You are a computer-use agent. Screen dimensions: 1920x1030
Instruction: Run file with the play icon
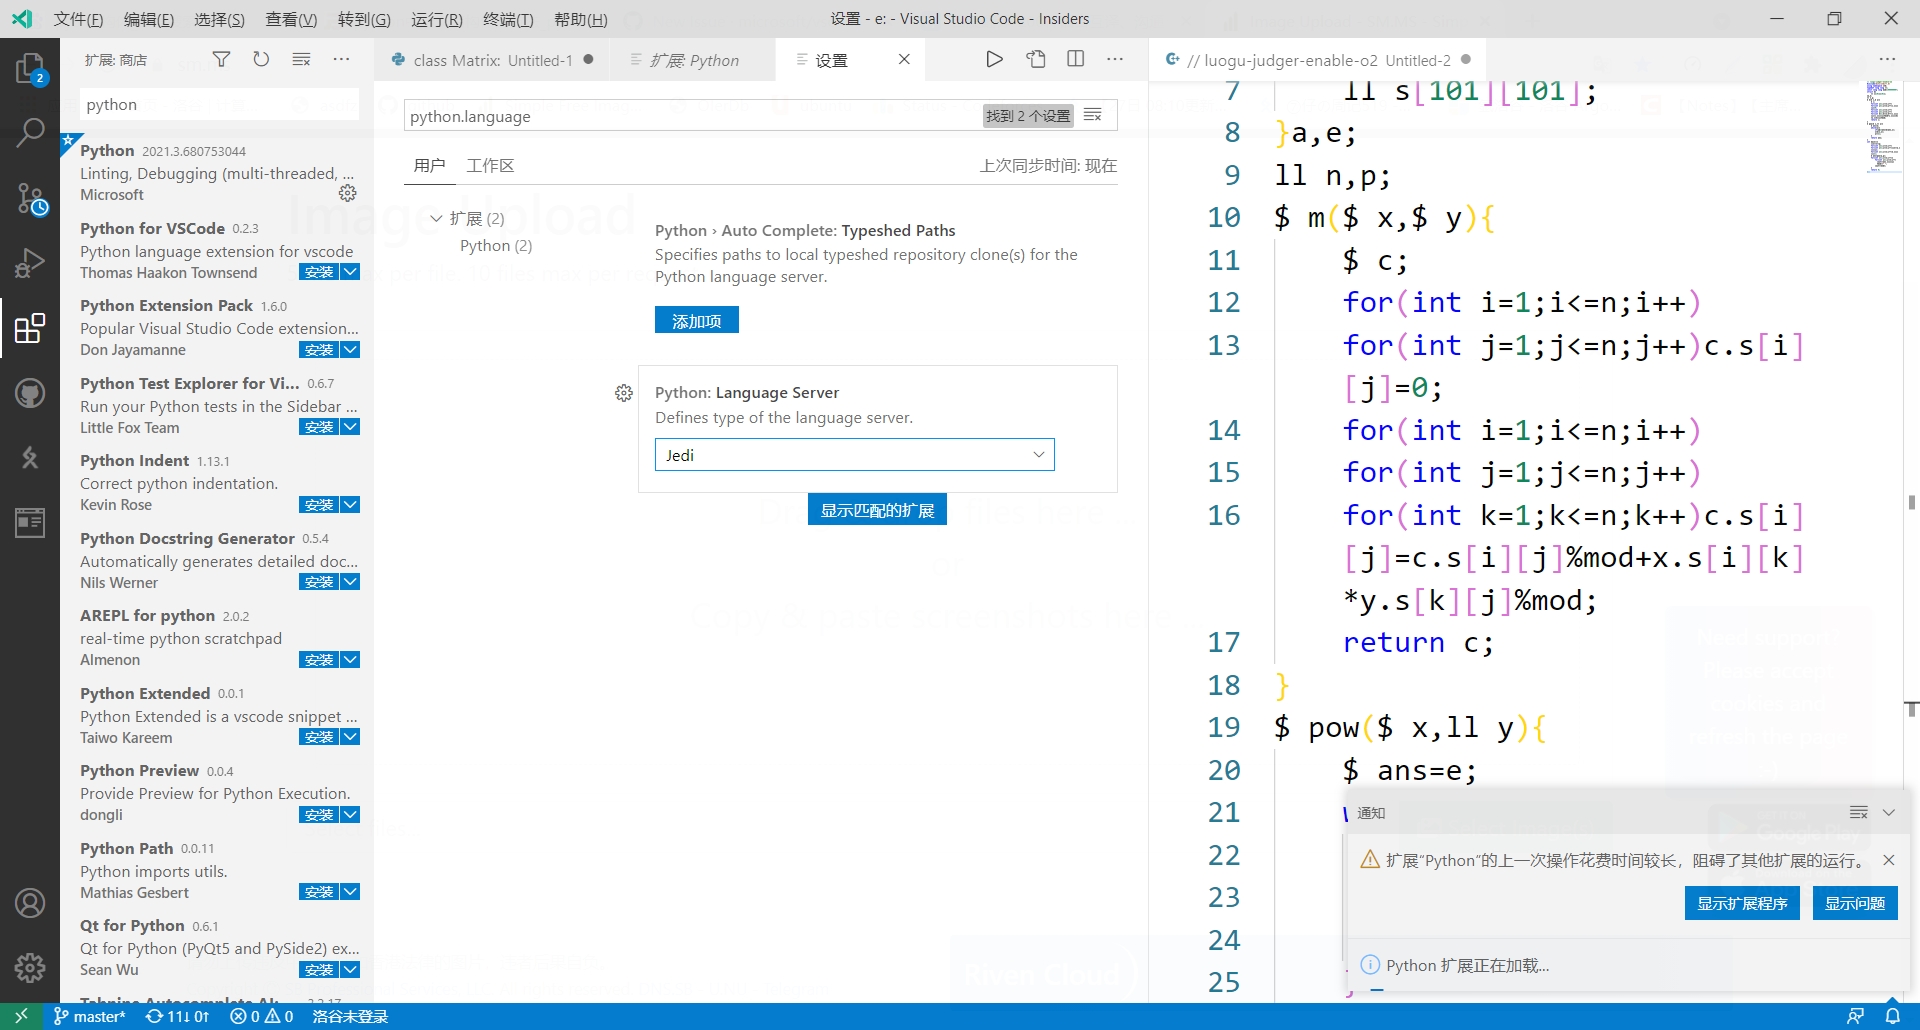click(994, 60)
